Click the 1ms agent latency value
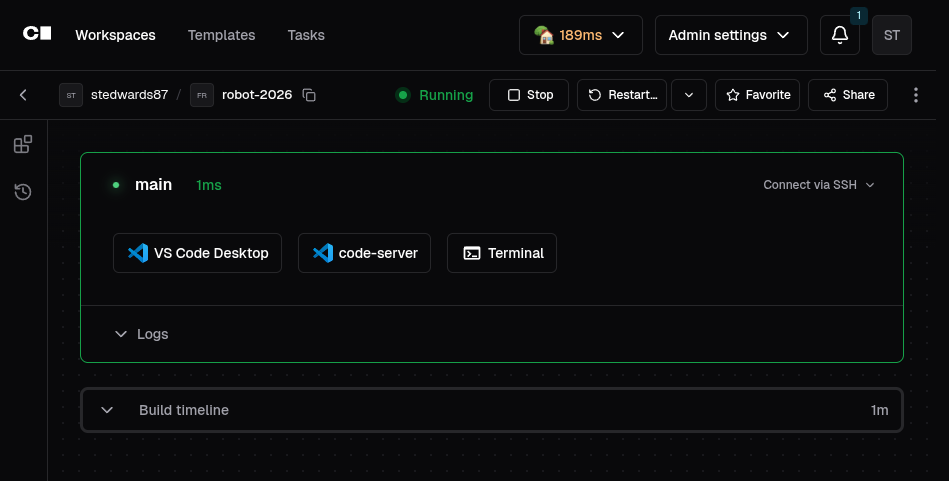949x481 pixels. 209,185
